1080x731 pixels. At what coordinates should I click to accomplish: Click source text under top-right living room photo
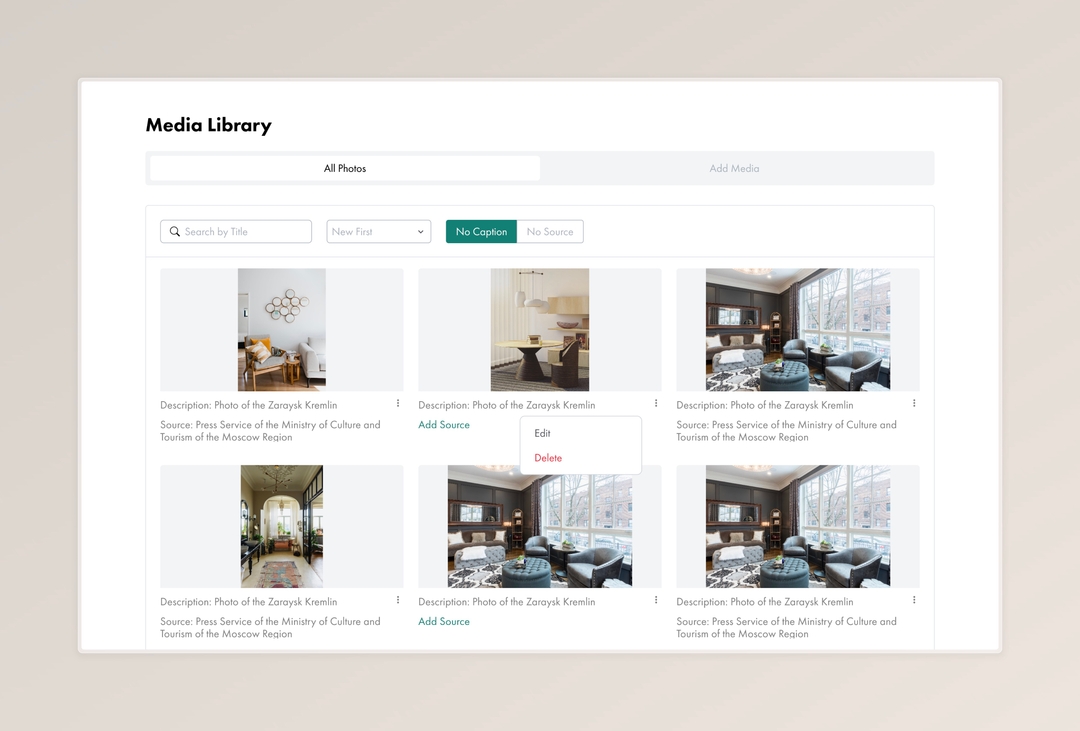(x=786, y=431)
